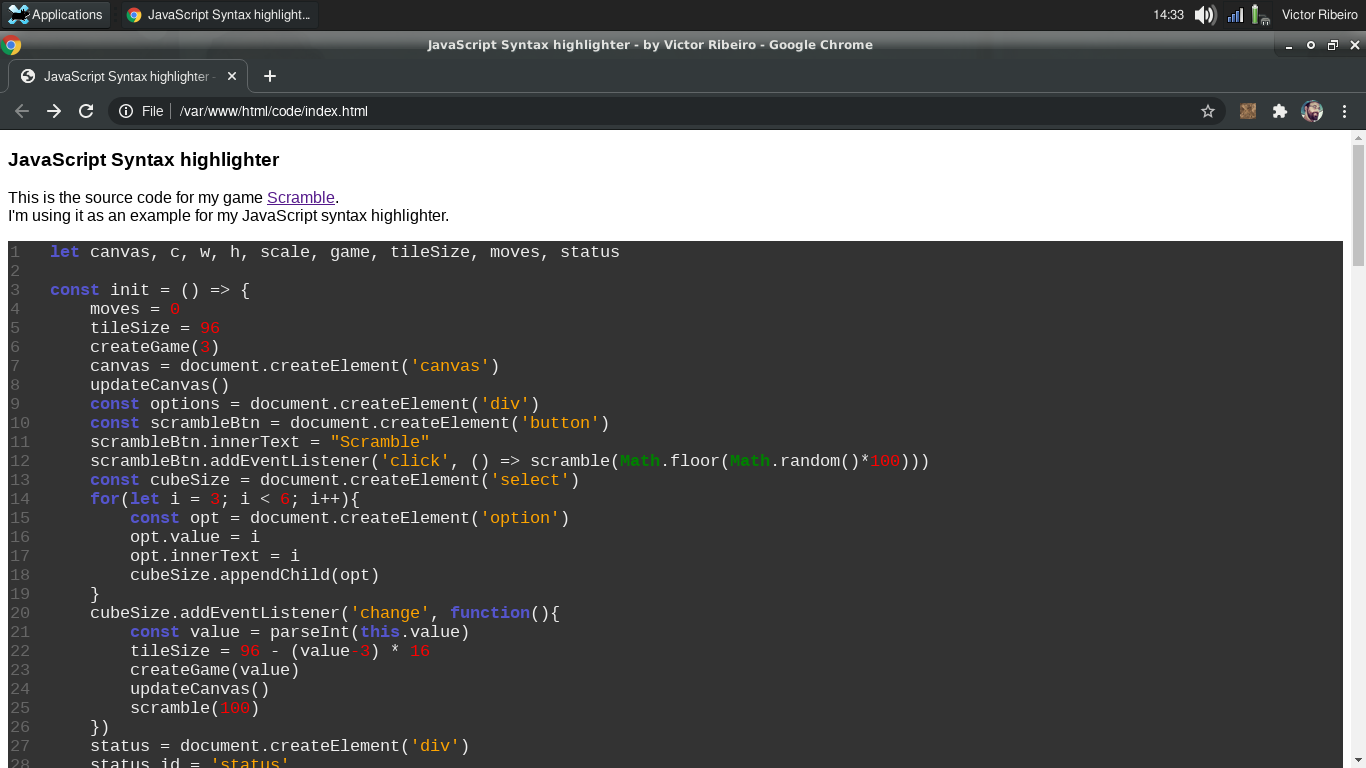Open the Chrome profile avatar
The width and height of the screenshot is (1366, 768).
pyautogui.click(x=1312, y=111)
